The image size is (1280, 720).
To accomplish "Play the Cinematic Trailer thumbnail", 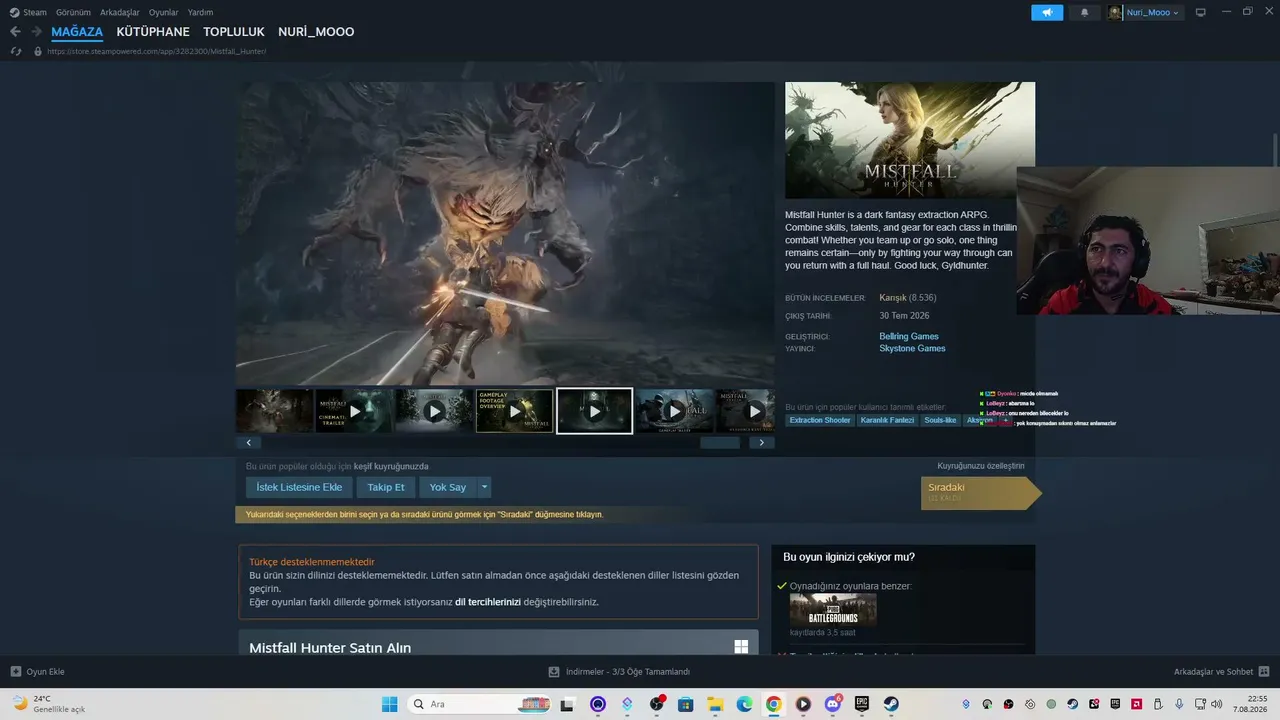I will (354, 411).
